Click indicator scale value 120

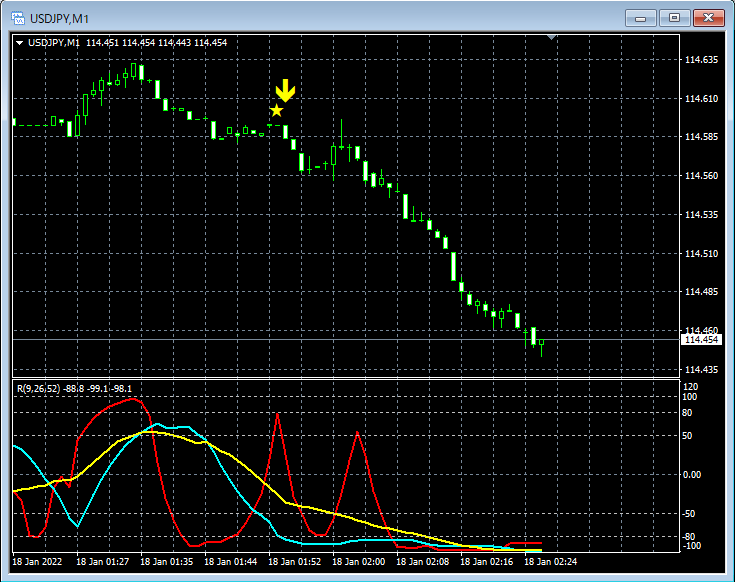tap(690, 387)
